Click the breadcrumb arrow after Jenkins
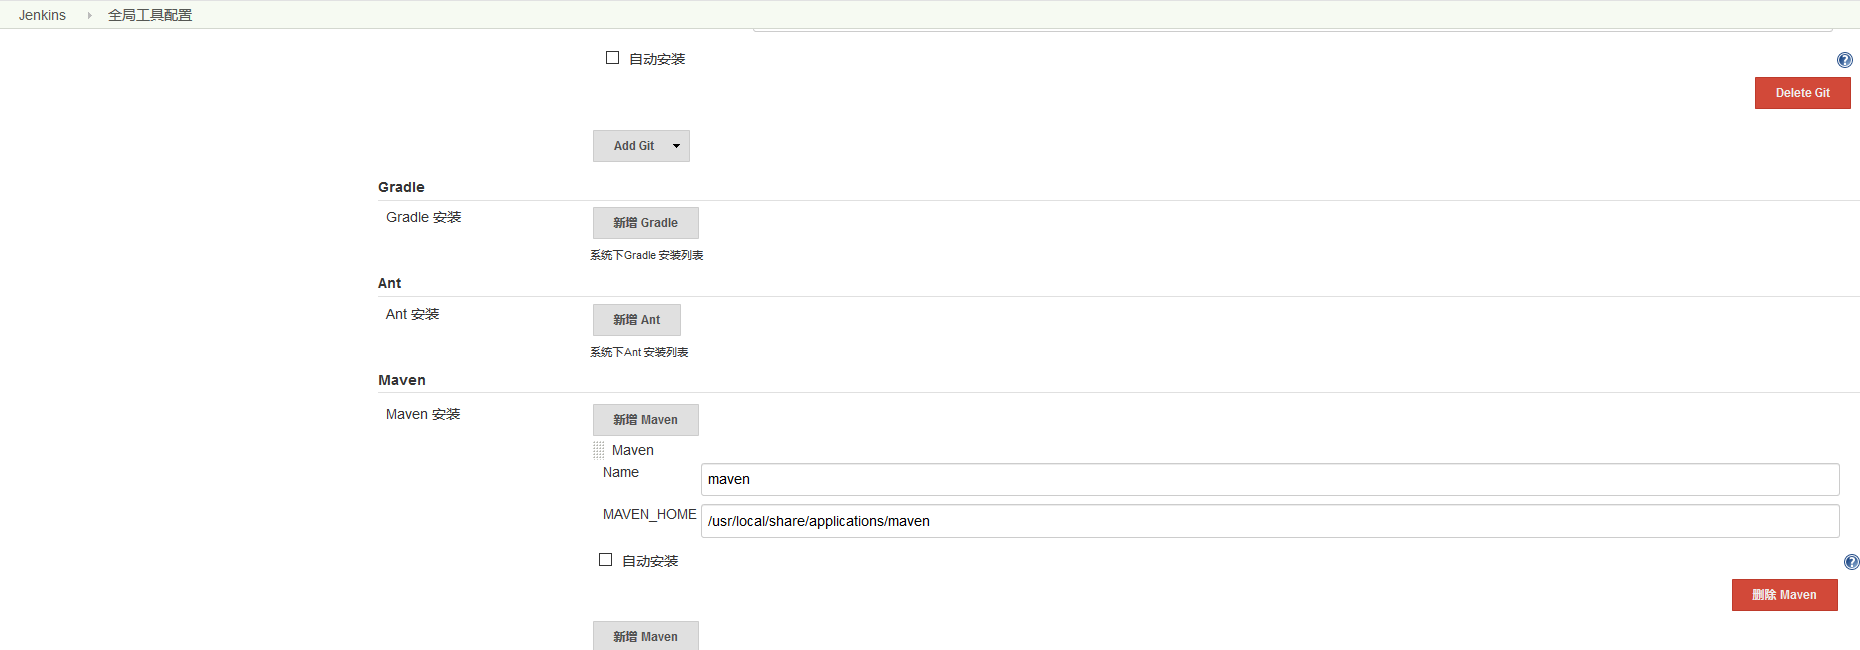Viewport: 1860px width, 650px height. point(89,15)
